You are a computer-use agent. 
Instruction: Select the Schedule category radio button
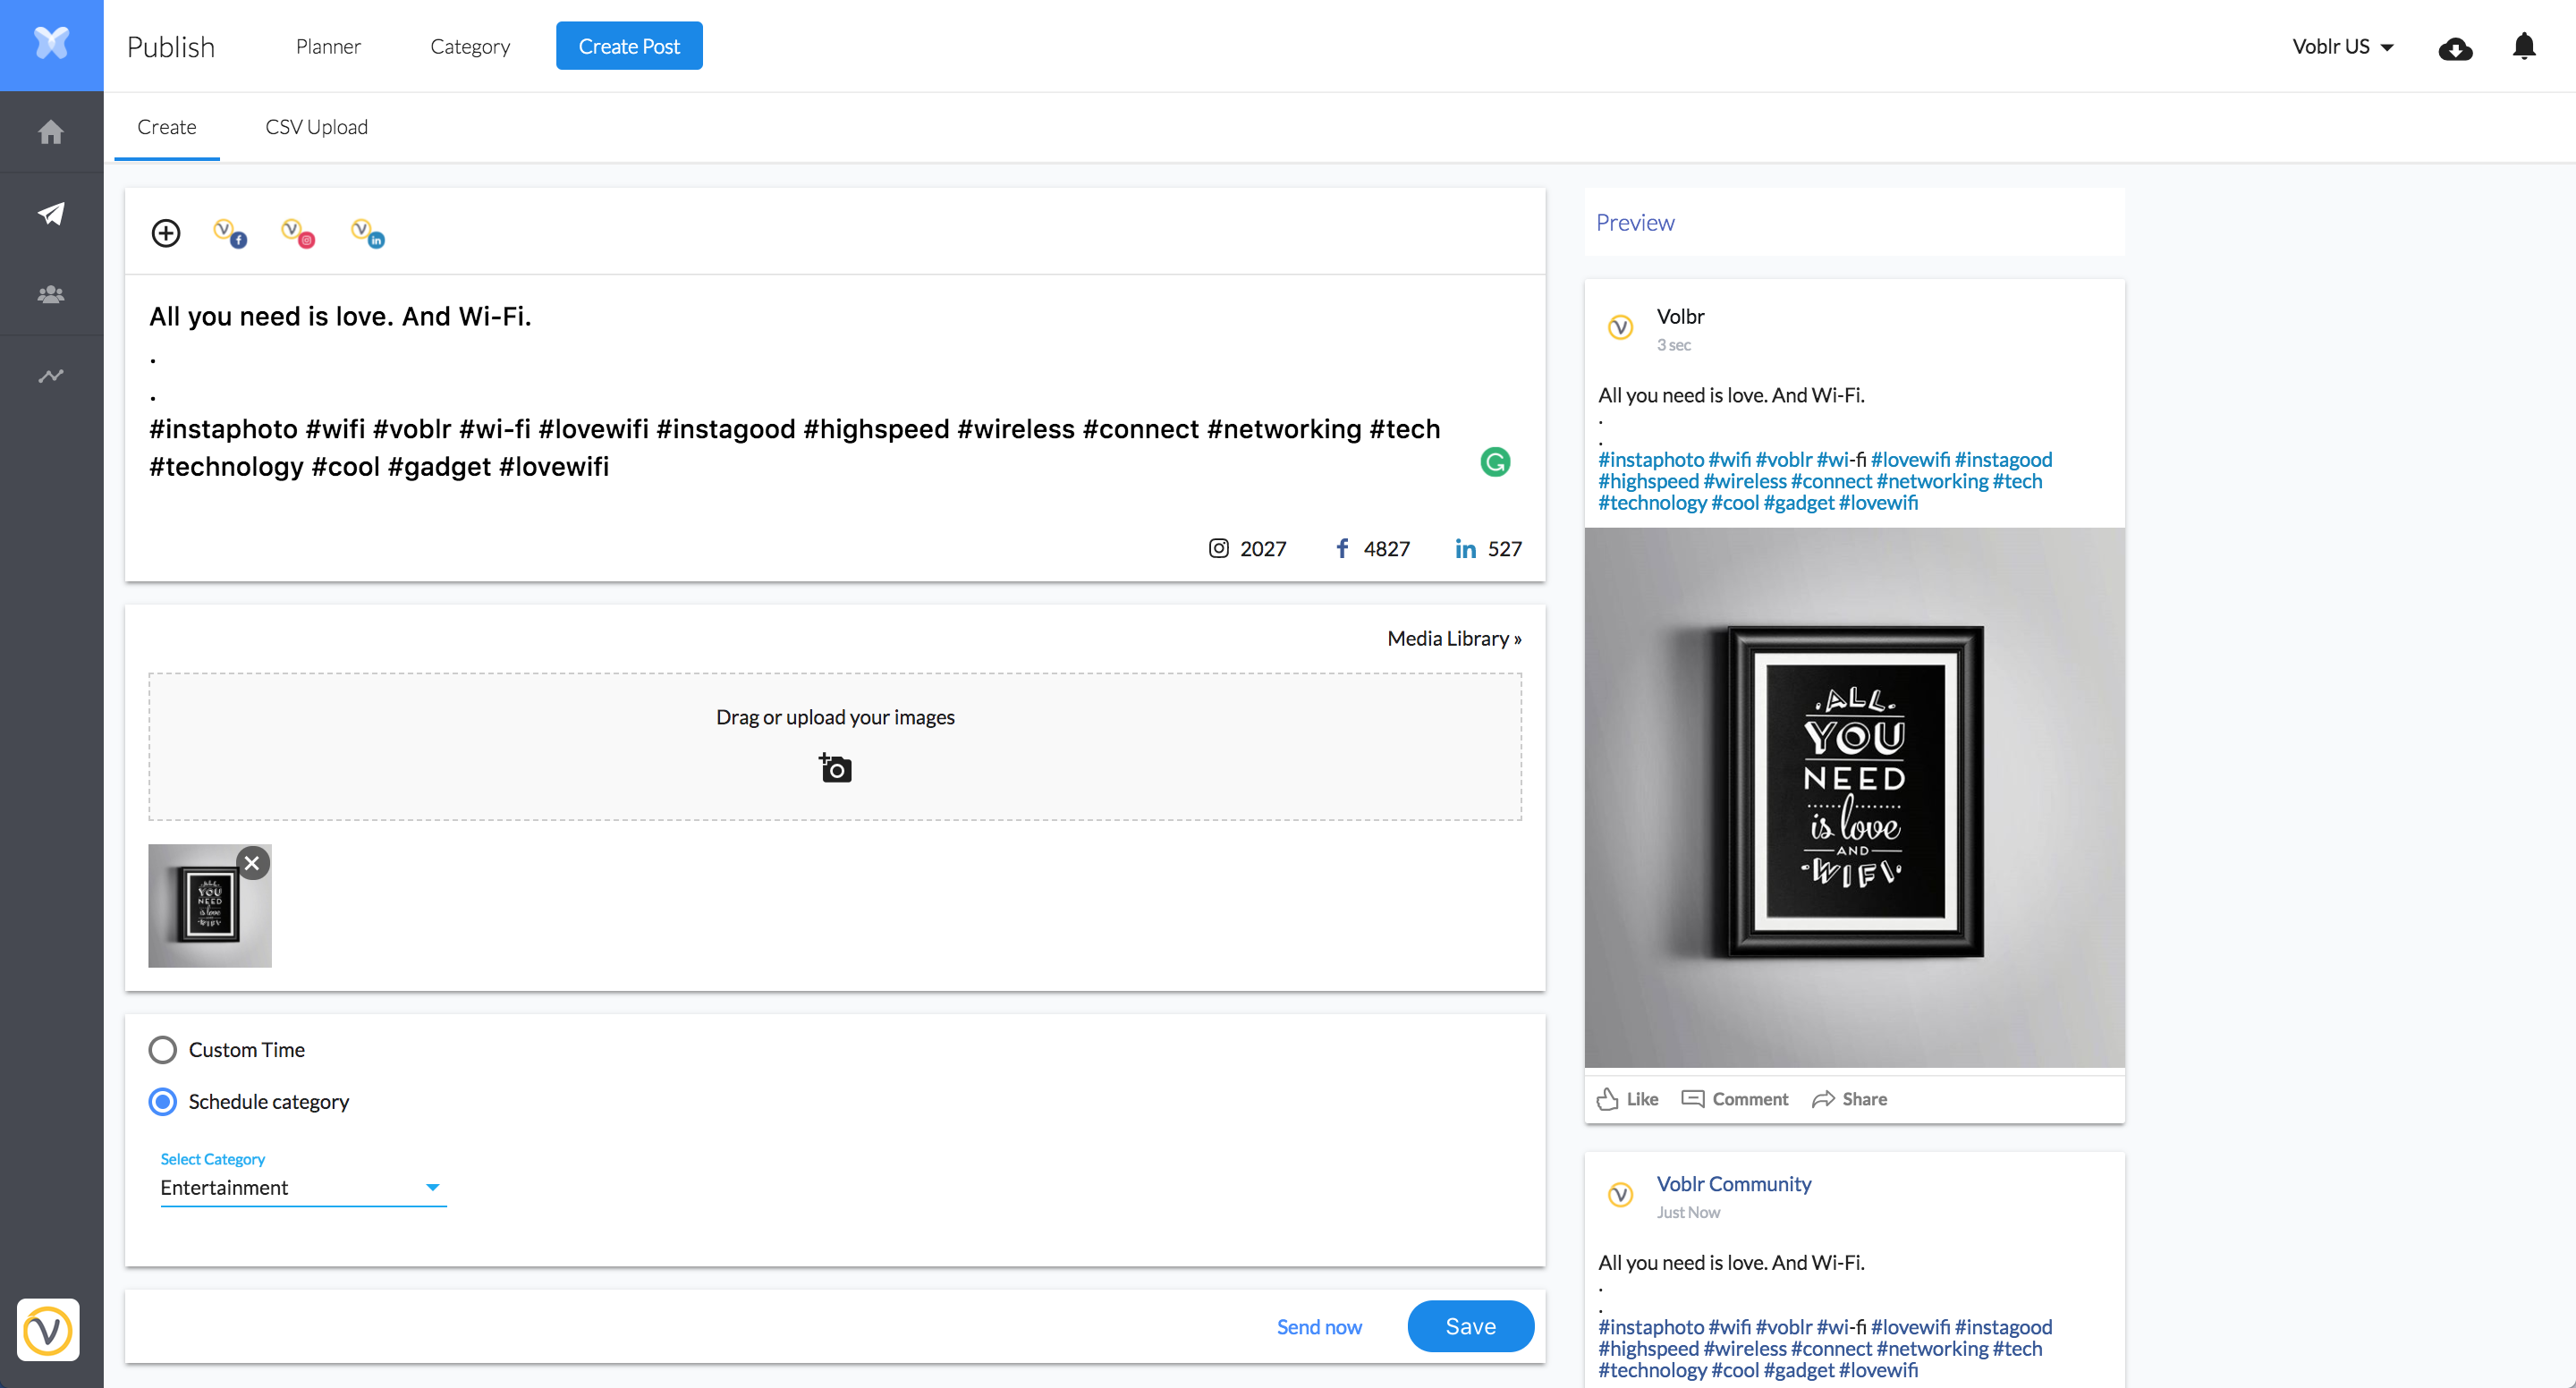163,1102
